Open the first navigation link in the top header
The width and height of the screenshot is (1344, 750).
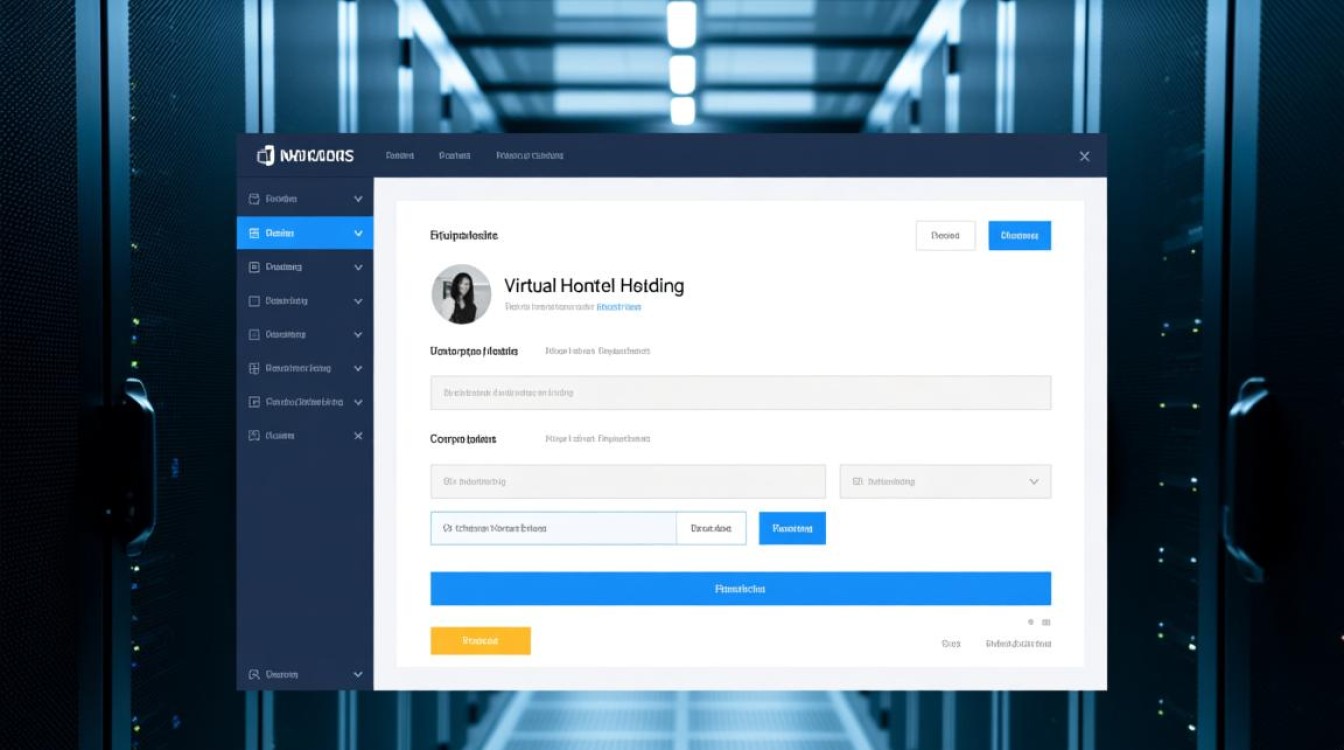pyautogui.click(x=400, y=156)
